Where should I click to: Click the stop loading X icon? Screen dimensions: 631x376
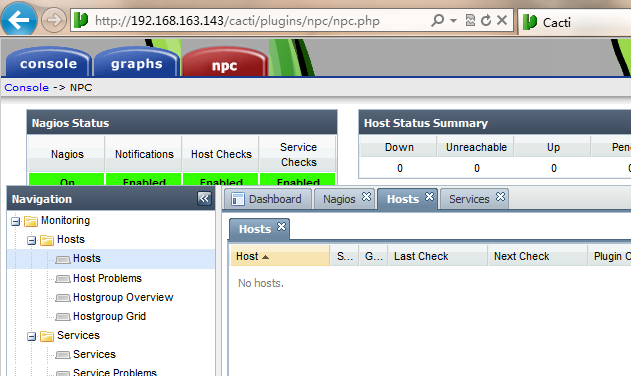502,20
